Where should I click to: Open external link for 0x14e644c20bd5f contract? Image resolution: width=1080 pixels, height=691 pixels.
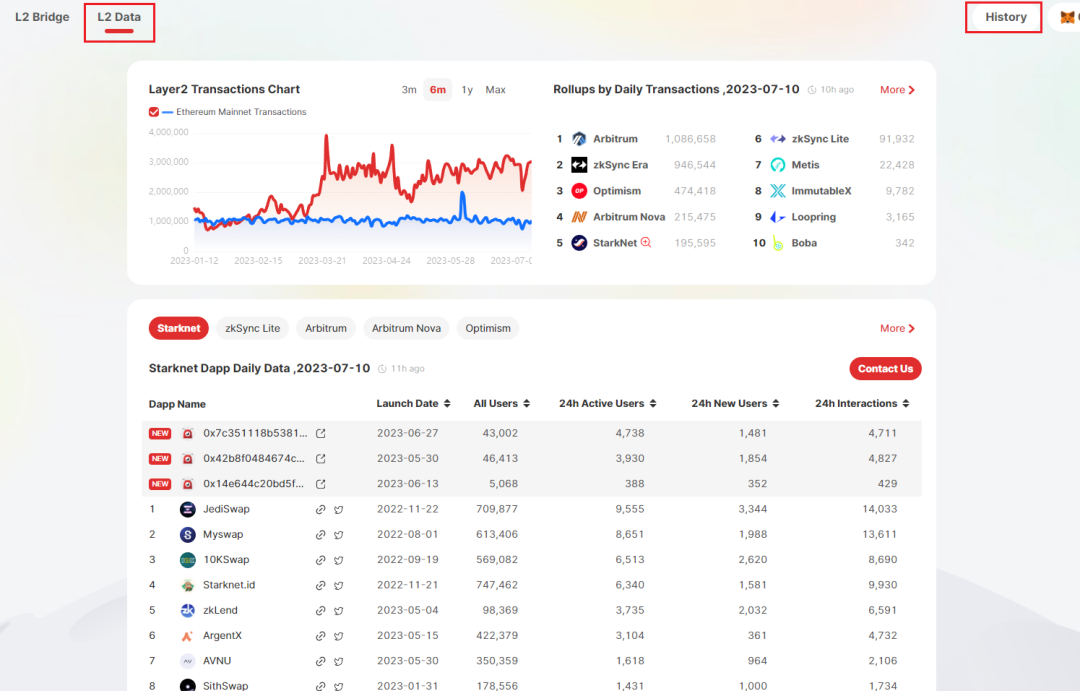(x=320, y=484)
